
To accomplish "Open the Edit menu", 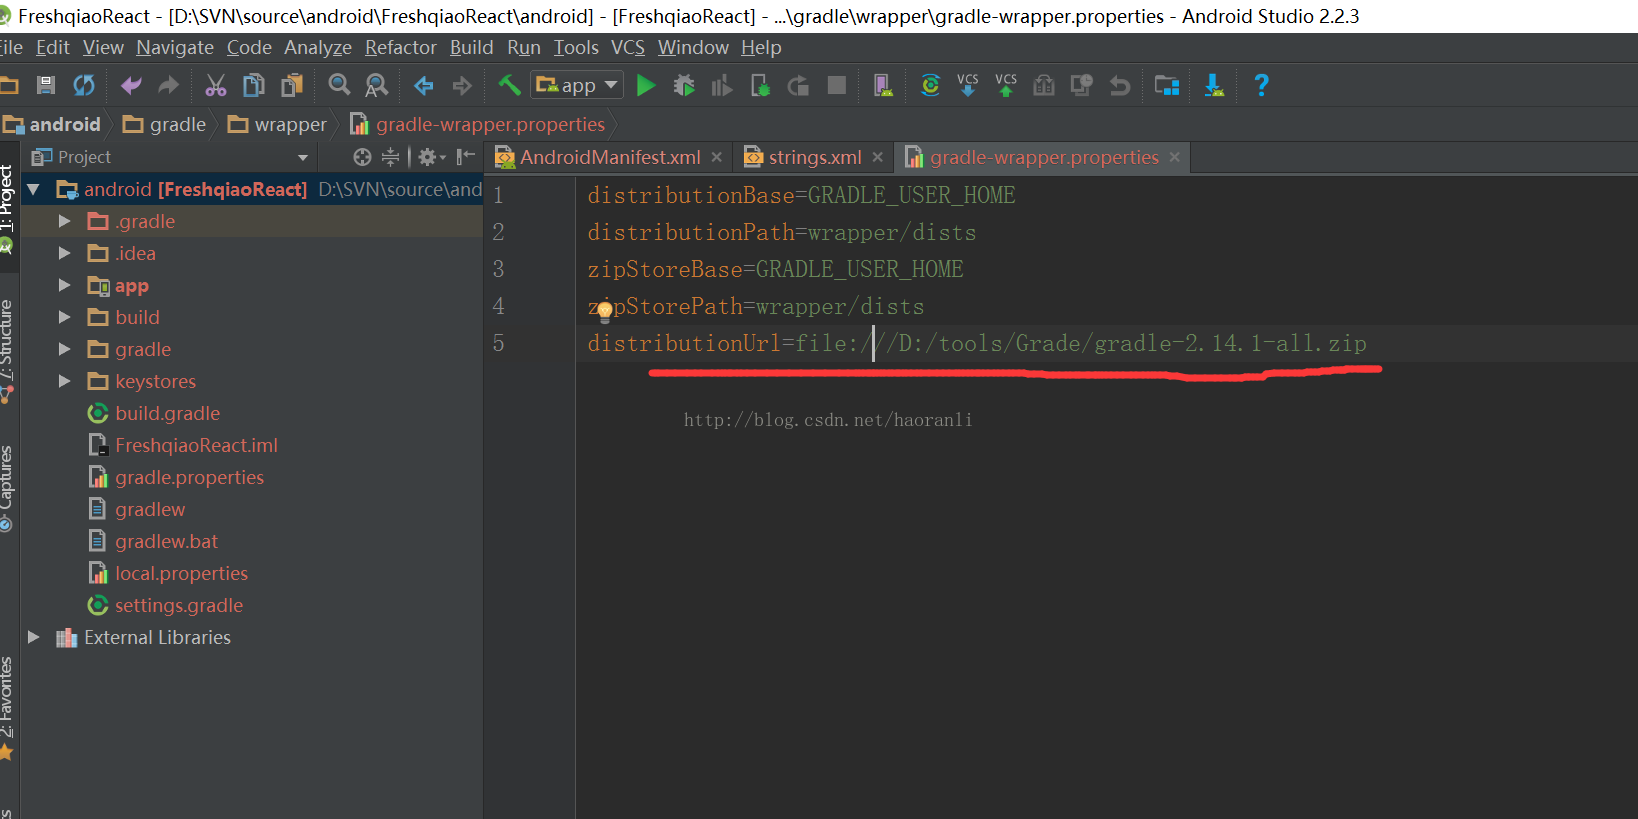I will click(53, 47).
